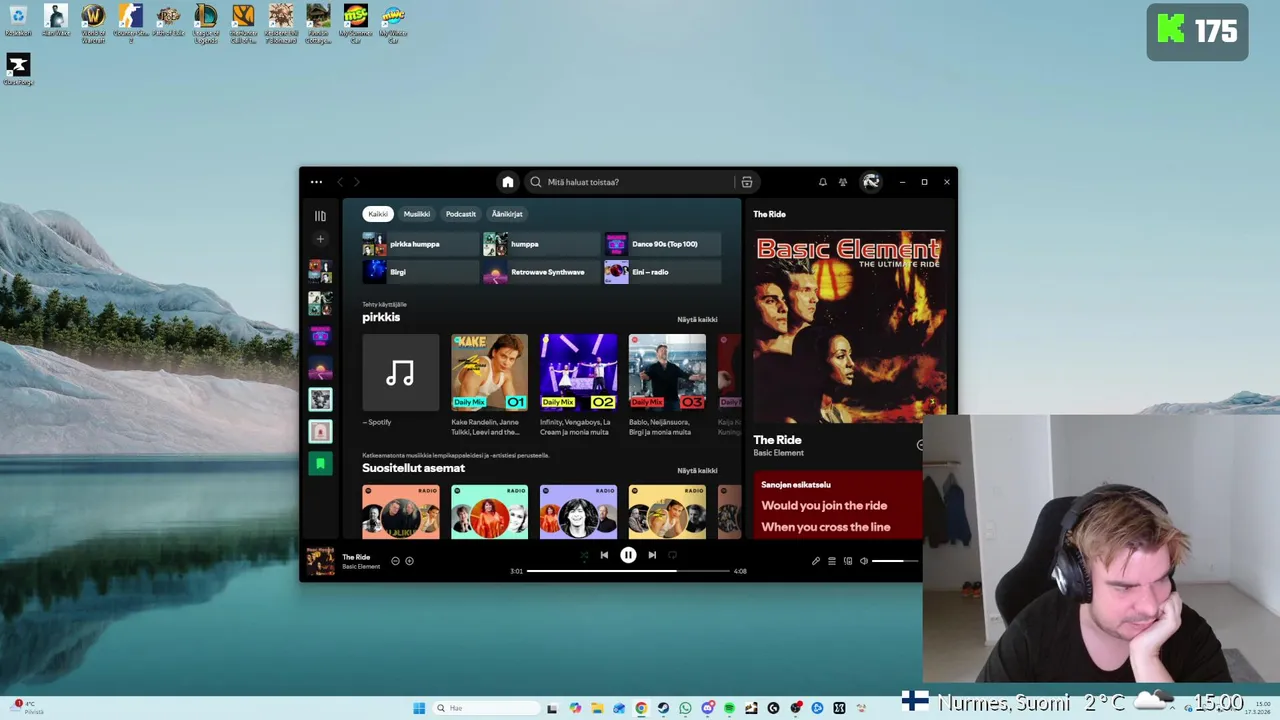Select the My Summer Car desktop shortcut

click(355, 22)
